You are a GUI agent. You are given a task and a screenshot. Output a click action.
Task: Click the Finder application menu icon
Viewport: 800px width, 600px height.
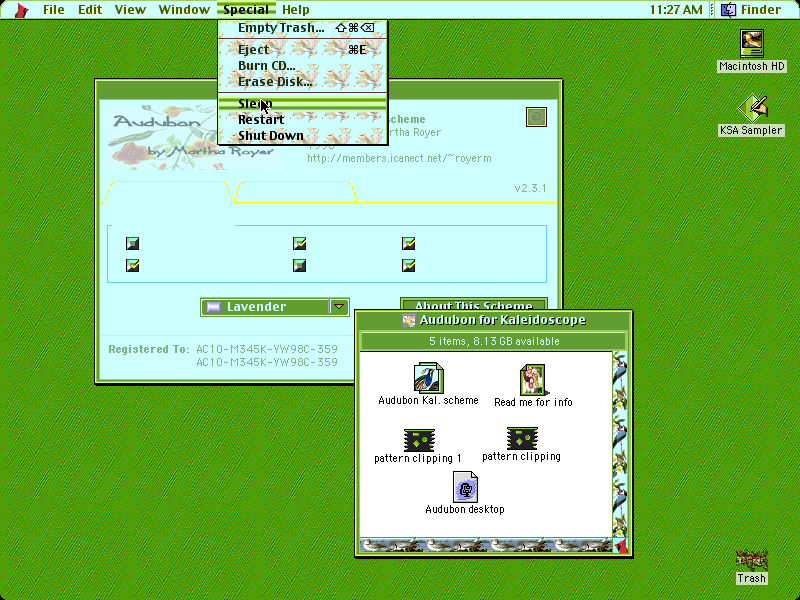click(x=729, y=10)
